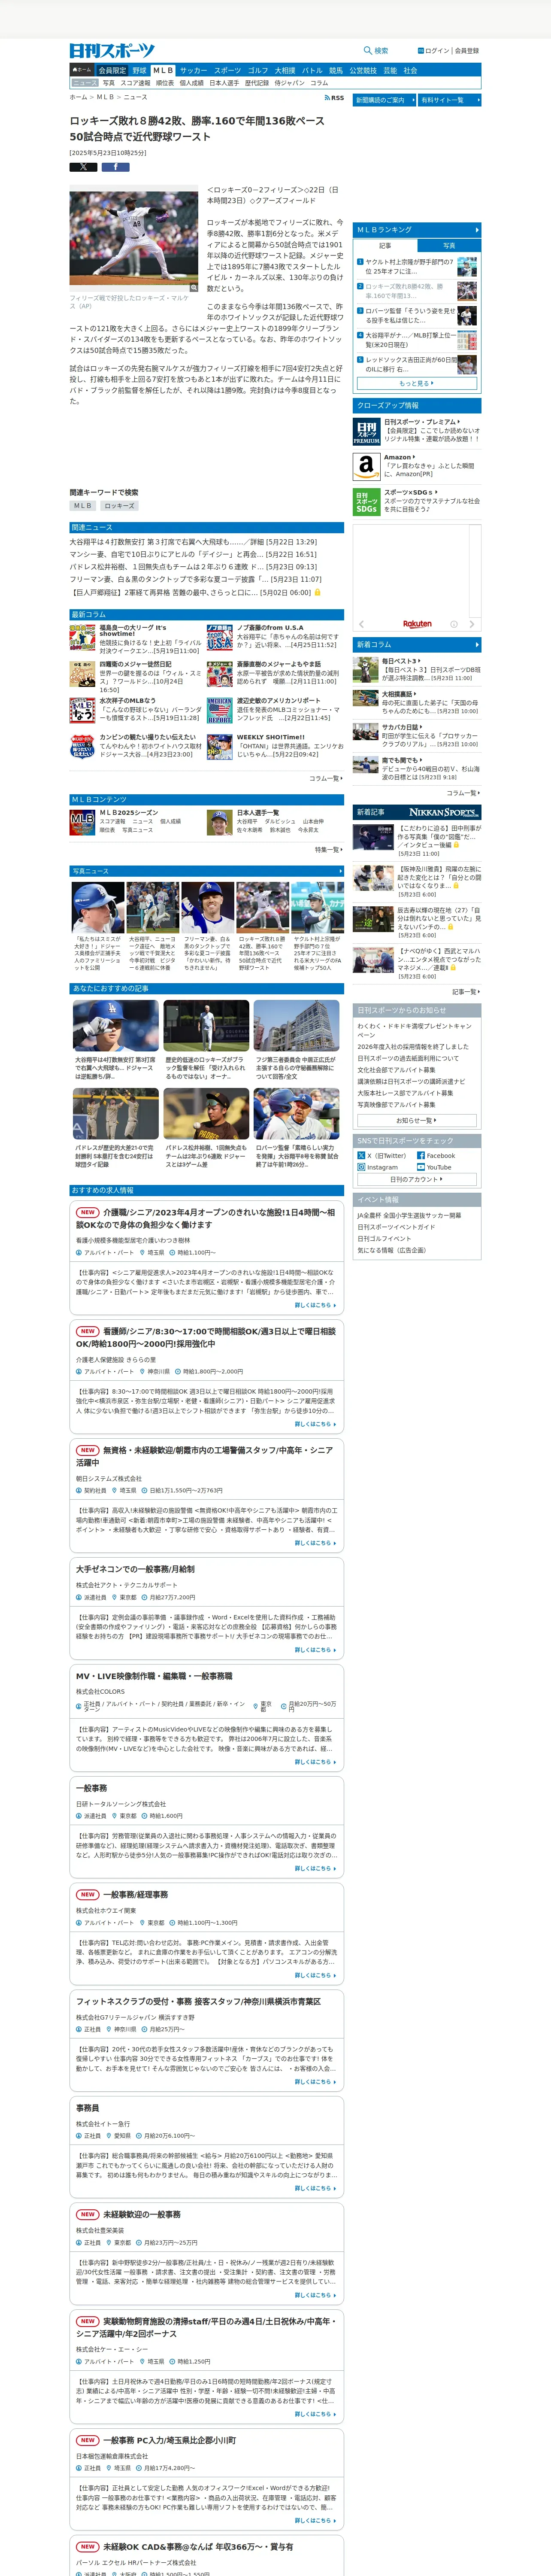Open related news 大谷翔平は４打数無安打
The height and width of the screenshot is (2576, 551).
[x=193, y=542]
